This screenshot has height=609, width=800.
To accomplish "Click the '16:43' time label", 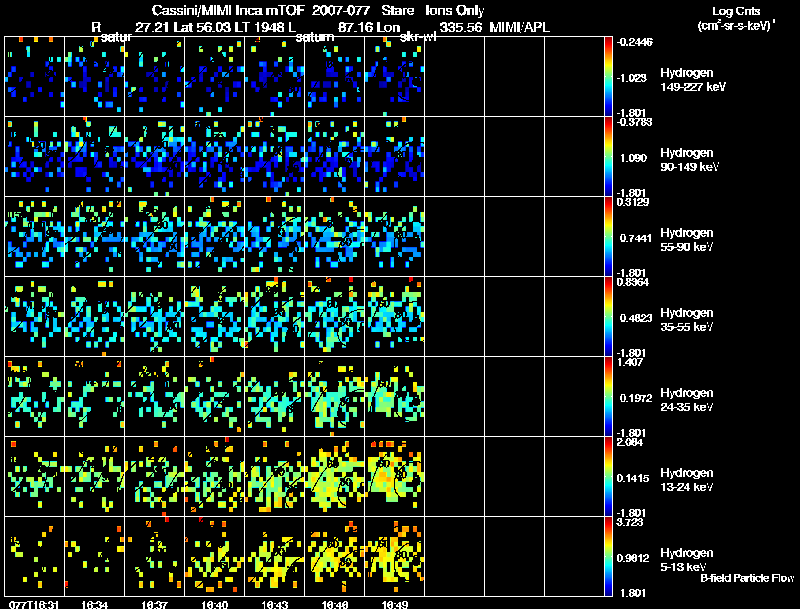I will [274, 605].
